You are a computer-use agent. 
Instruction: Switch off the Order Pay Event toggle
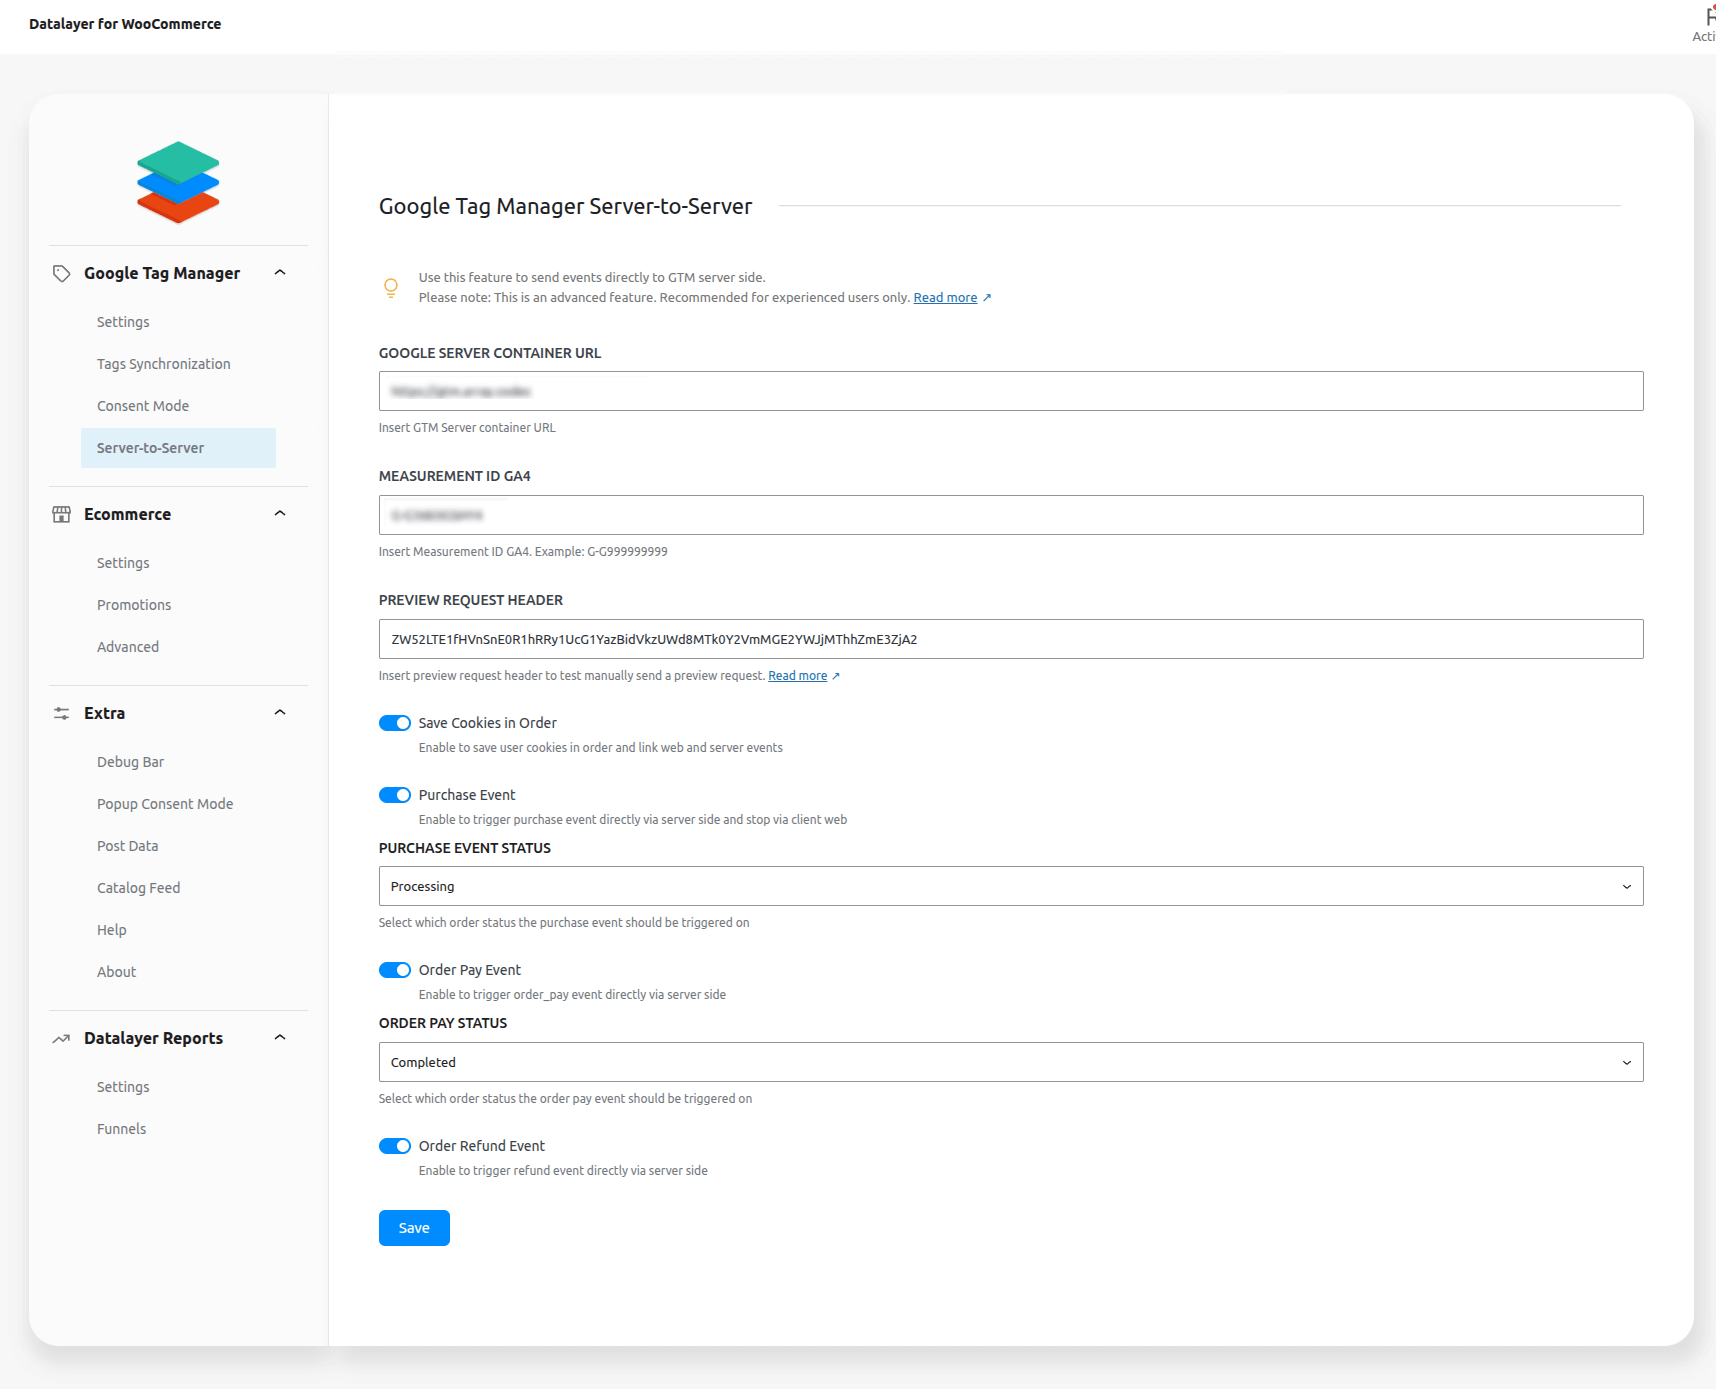pos(395,970)
